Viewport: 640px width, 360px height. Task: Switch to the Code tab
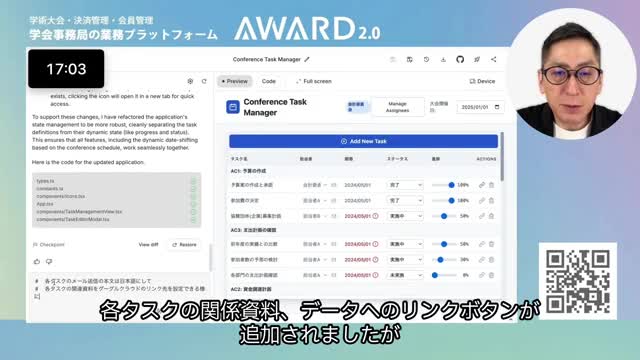[x=269, y=81]
